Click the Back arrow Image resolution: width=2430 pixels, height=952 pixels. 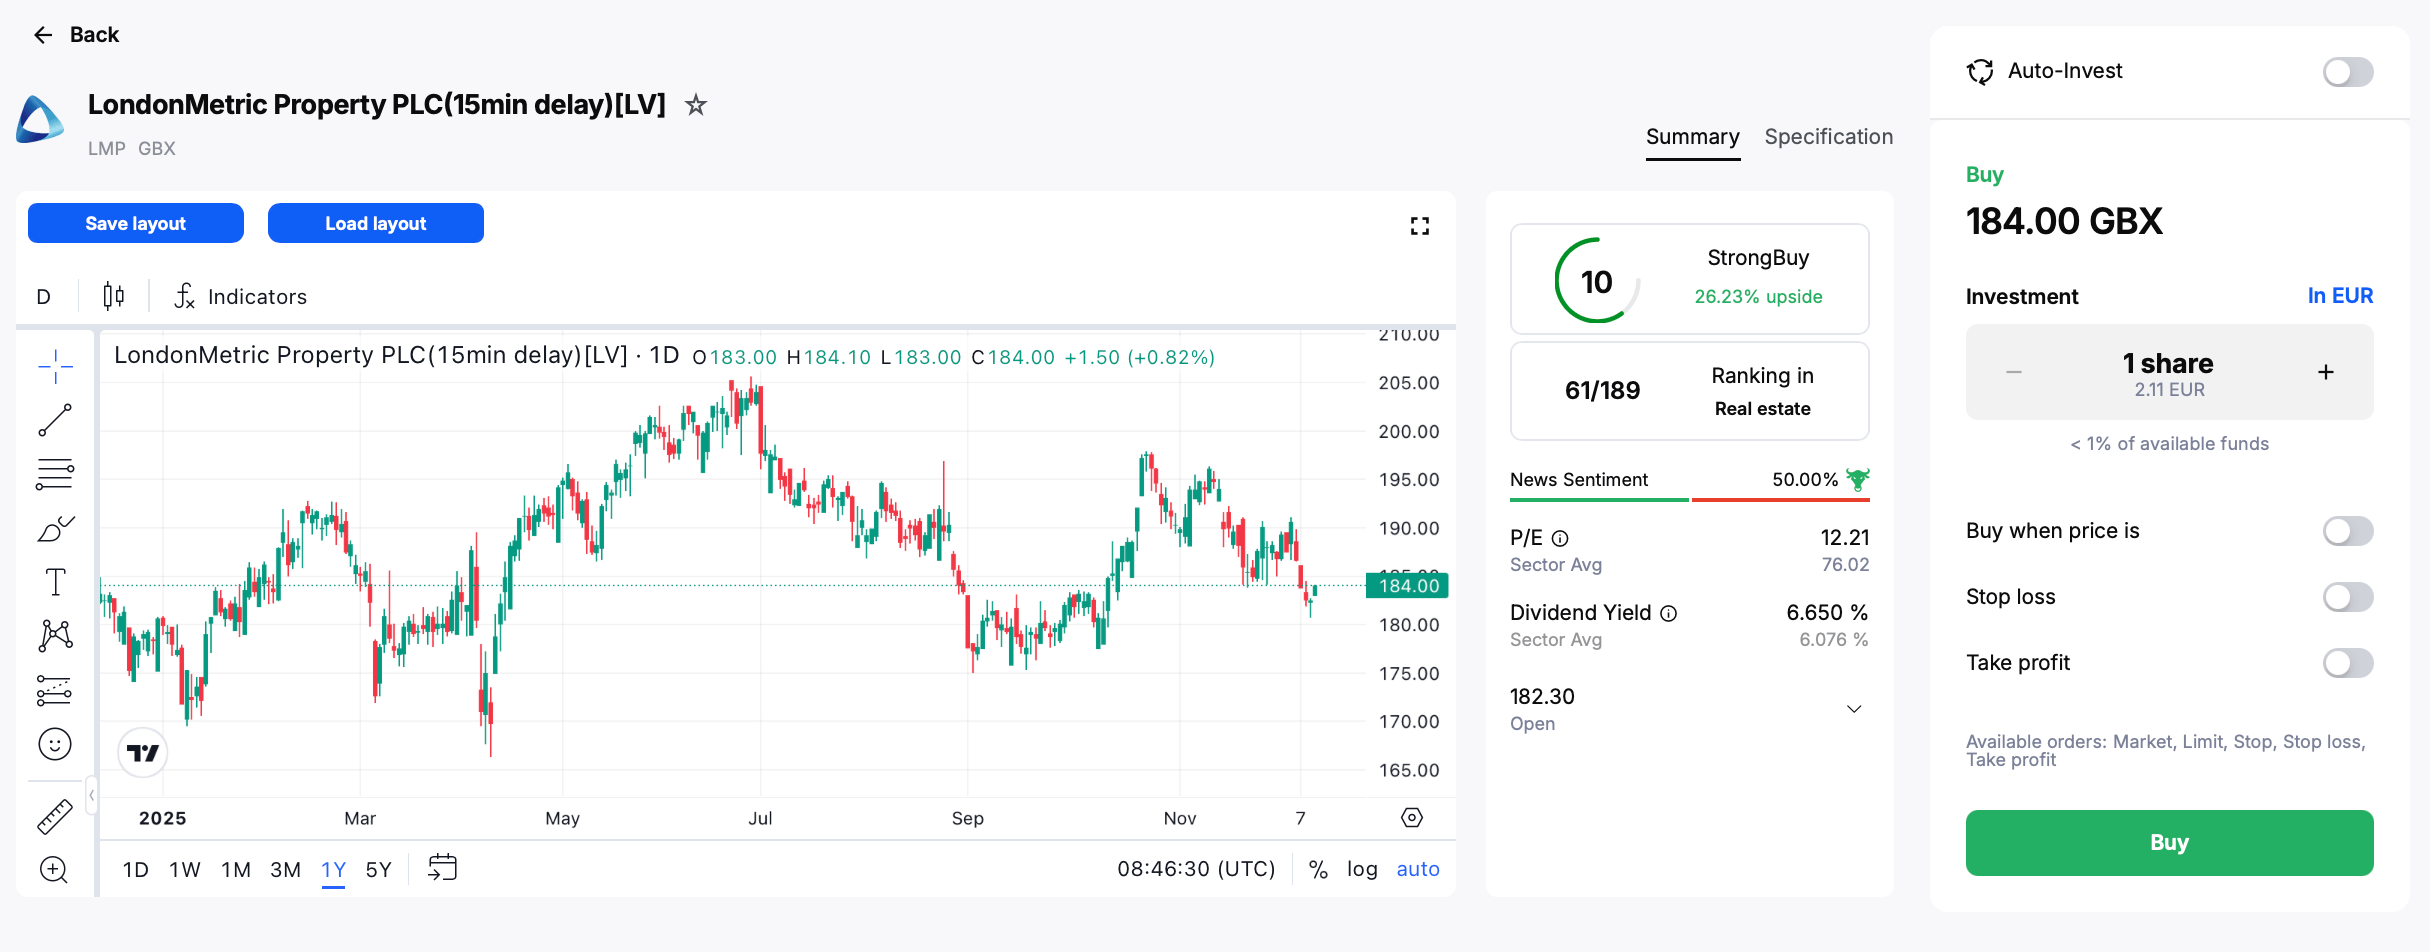tap(43, 35)
